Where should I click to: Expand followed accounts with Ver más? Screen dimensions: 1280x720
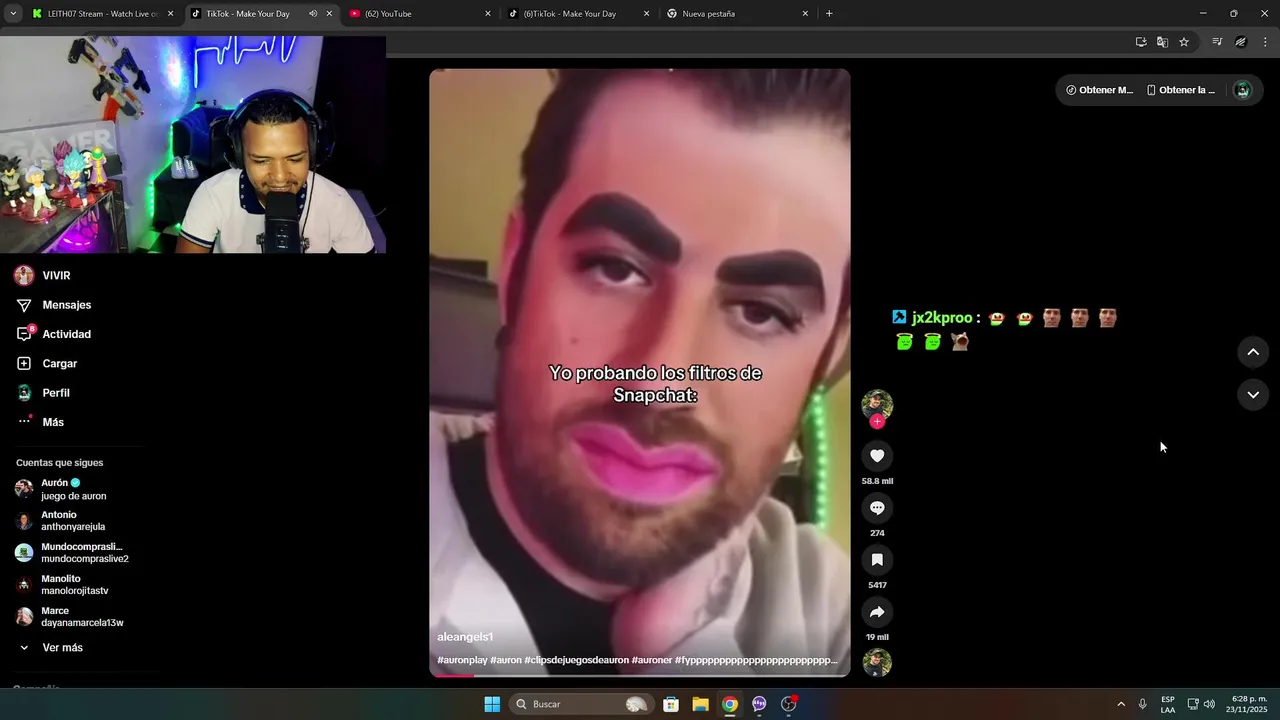pos(62,648)
